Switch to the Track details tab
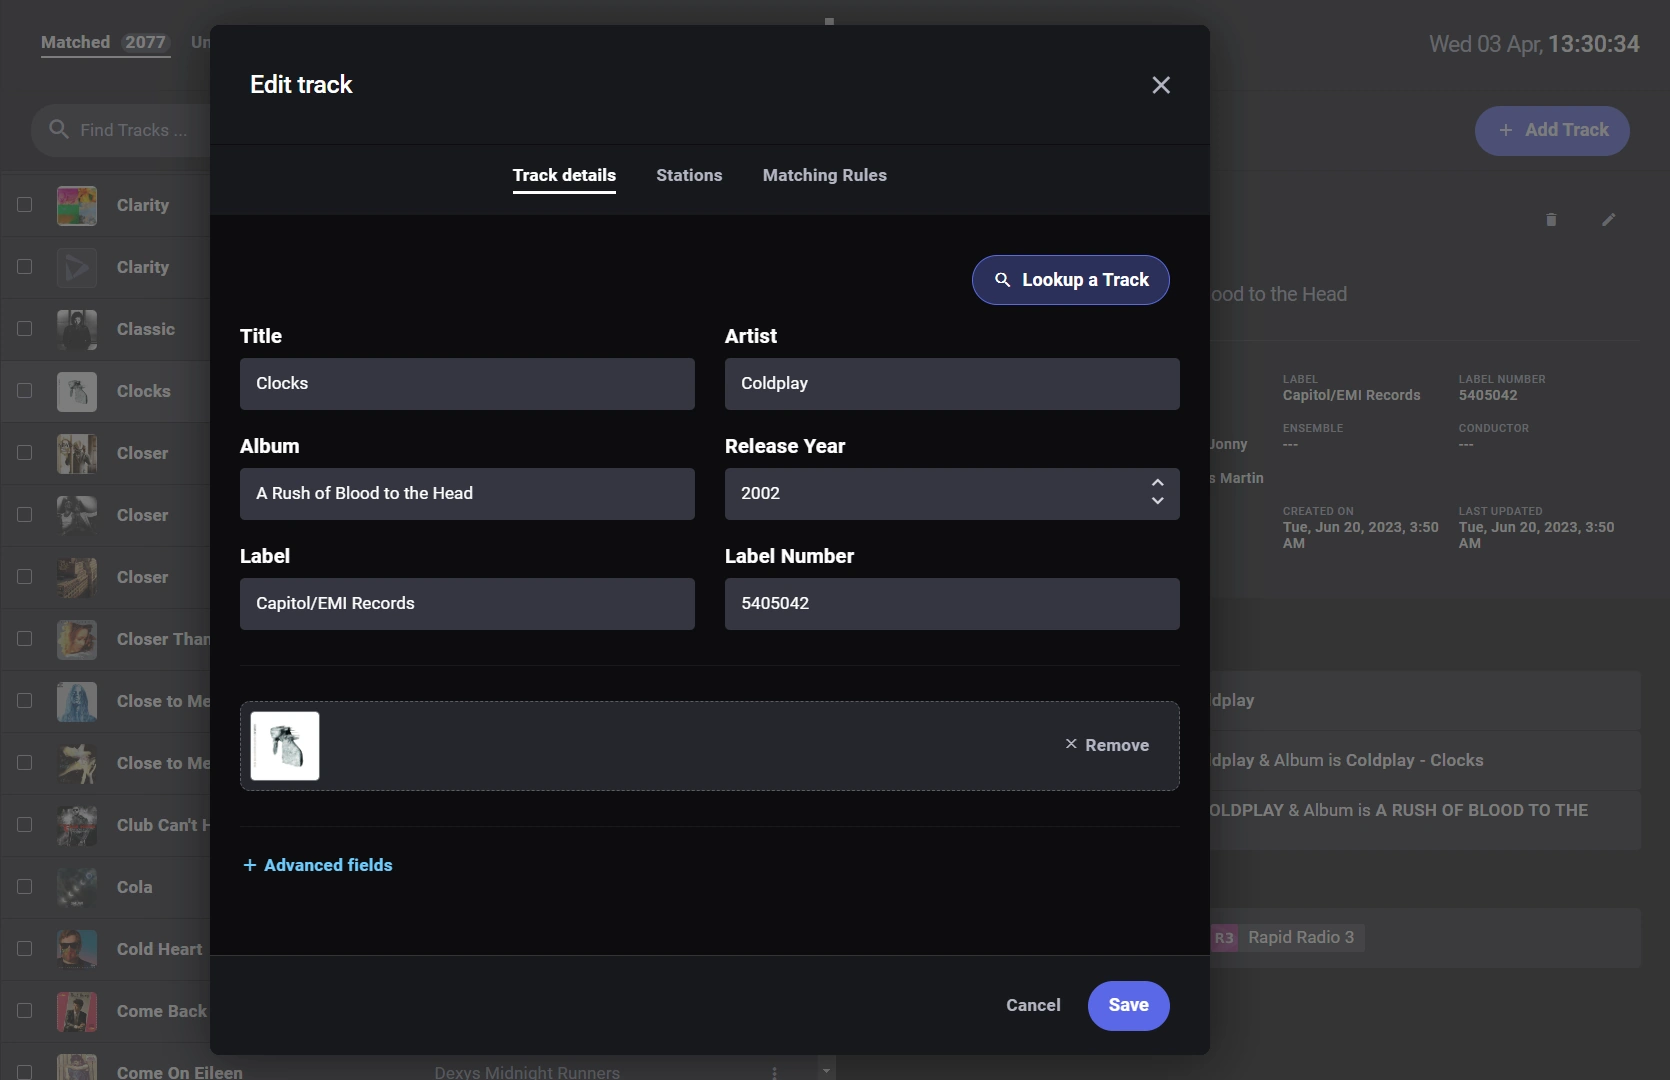 pyautogui.click(x=564, y=175)
